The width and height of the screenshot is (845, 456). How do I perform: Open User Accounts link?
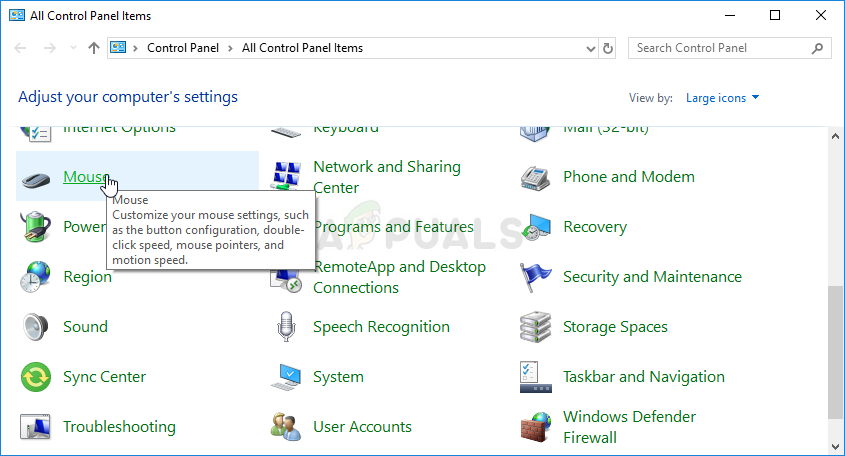(x=362, y=427)
